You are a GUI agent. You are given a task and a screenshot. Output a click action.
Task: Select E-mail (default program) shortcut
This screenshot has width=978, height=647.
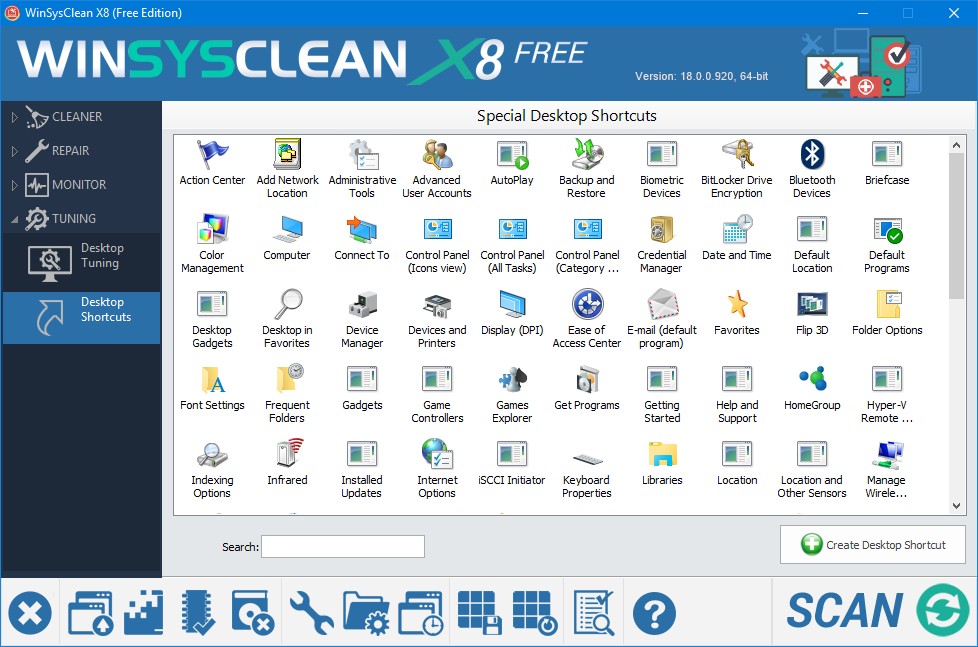coord(662,304)
